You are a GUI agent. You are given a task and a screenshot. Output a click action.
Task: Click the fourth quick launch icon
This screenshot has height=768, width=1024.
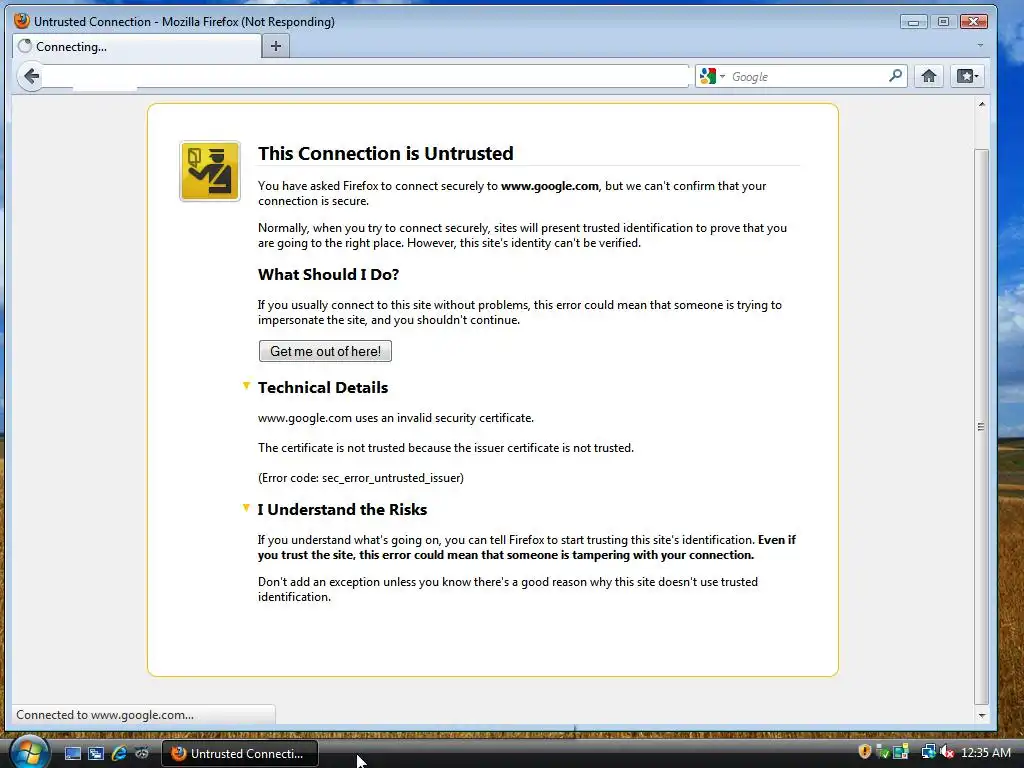click(142, 754)
